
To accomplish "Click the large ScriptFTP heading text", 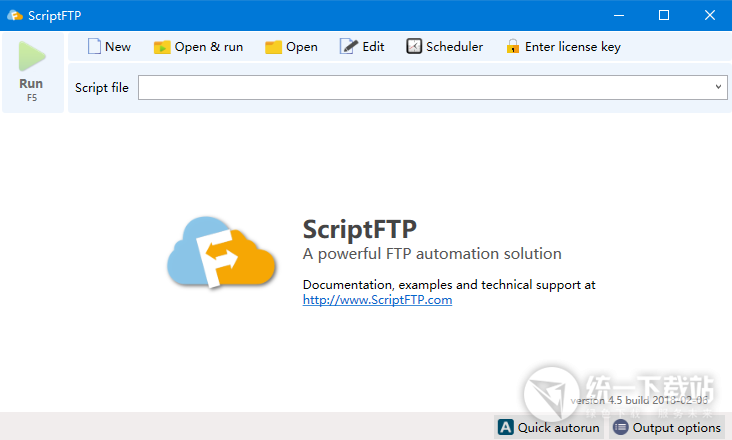I will (x=359, y=229).
